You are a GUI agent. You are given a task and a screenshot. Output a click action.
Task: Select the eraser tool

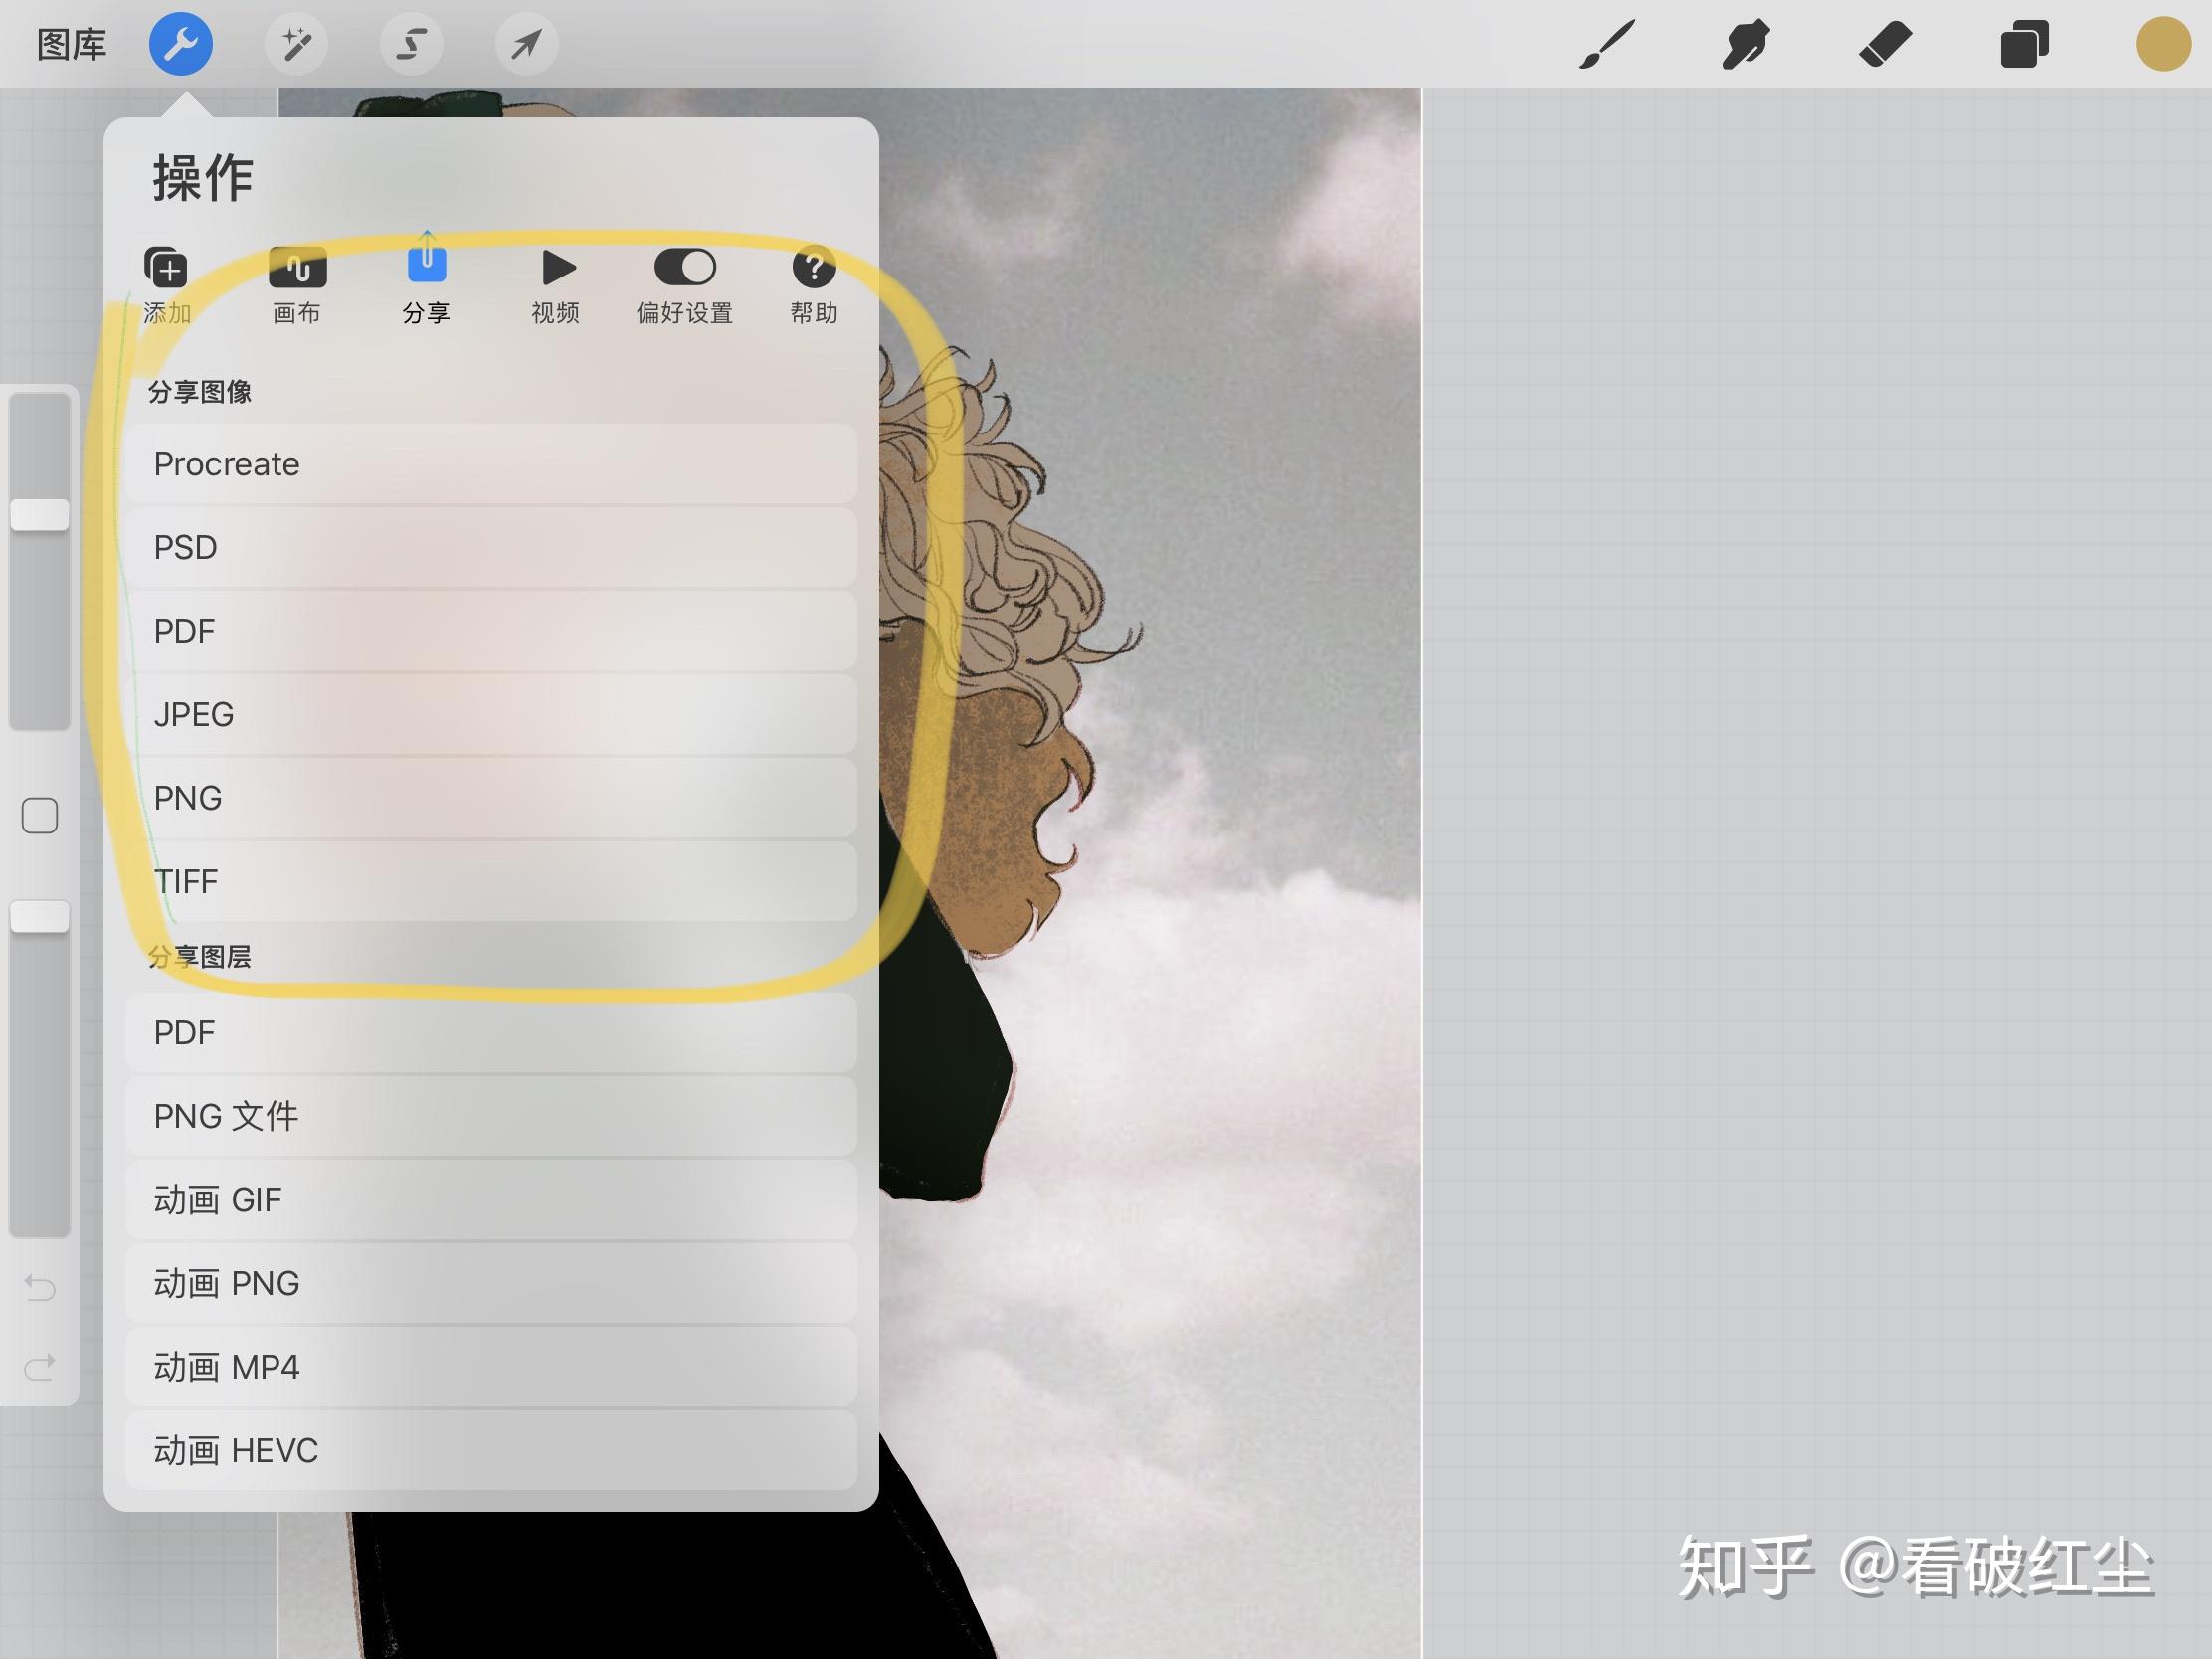pos(1886,44)
